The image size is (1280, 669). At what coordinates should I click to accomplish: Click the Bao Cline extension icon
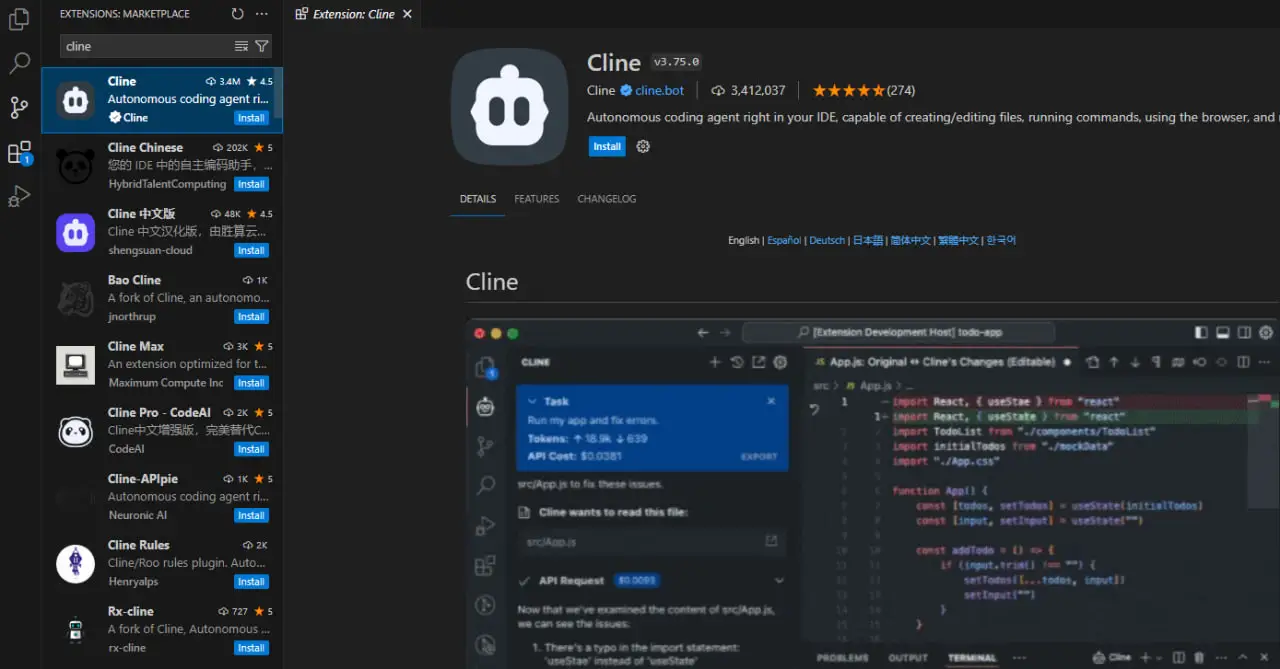pos(75,299)
